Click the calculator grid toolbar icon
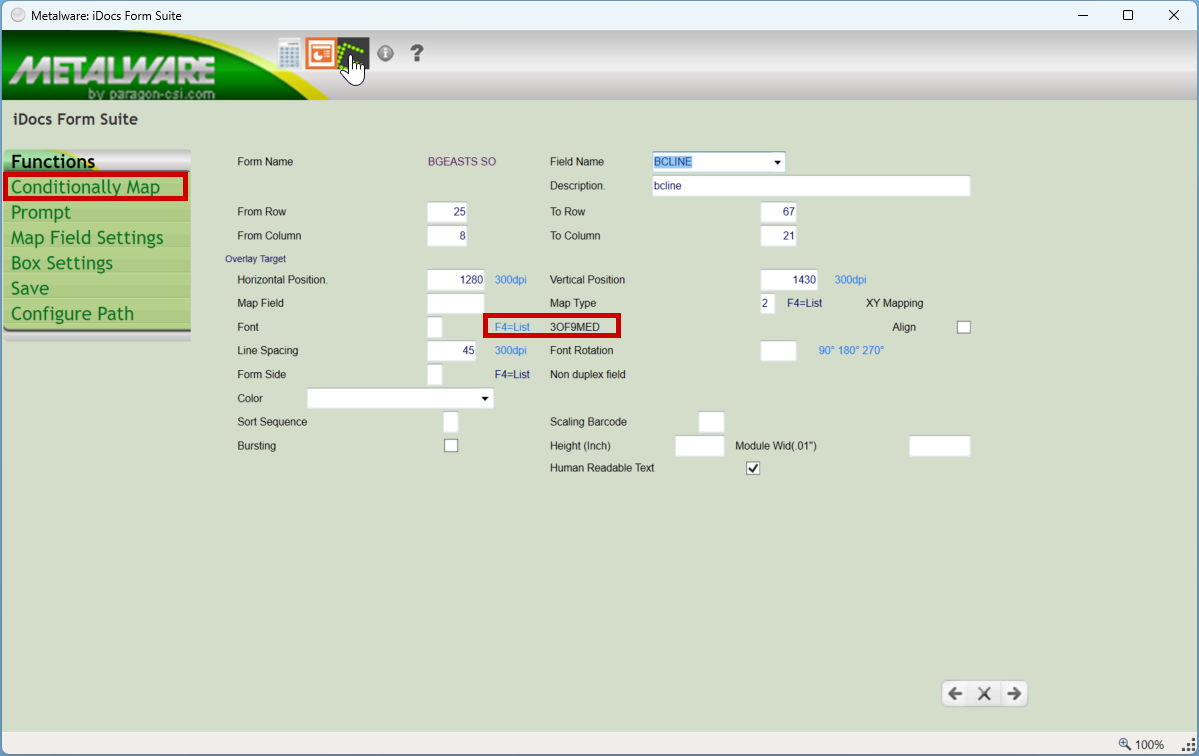1199x756 pixels. pyautogui.click(x=289, y=54)
